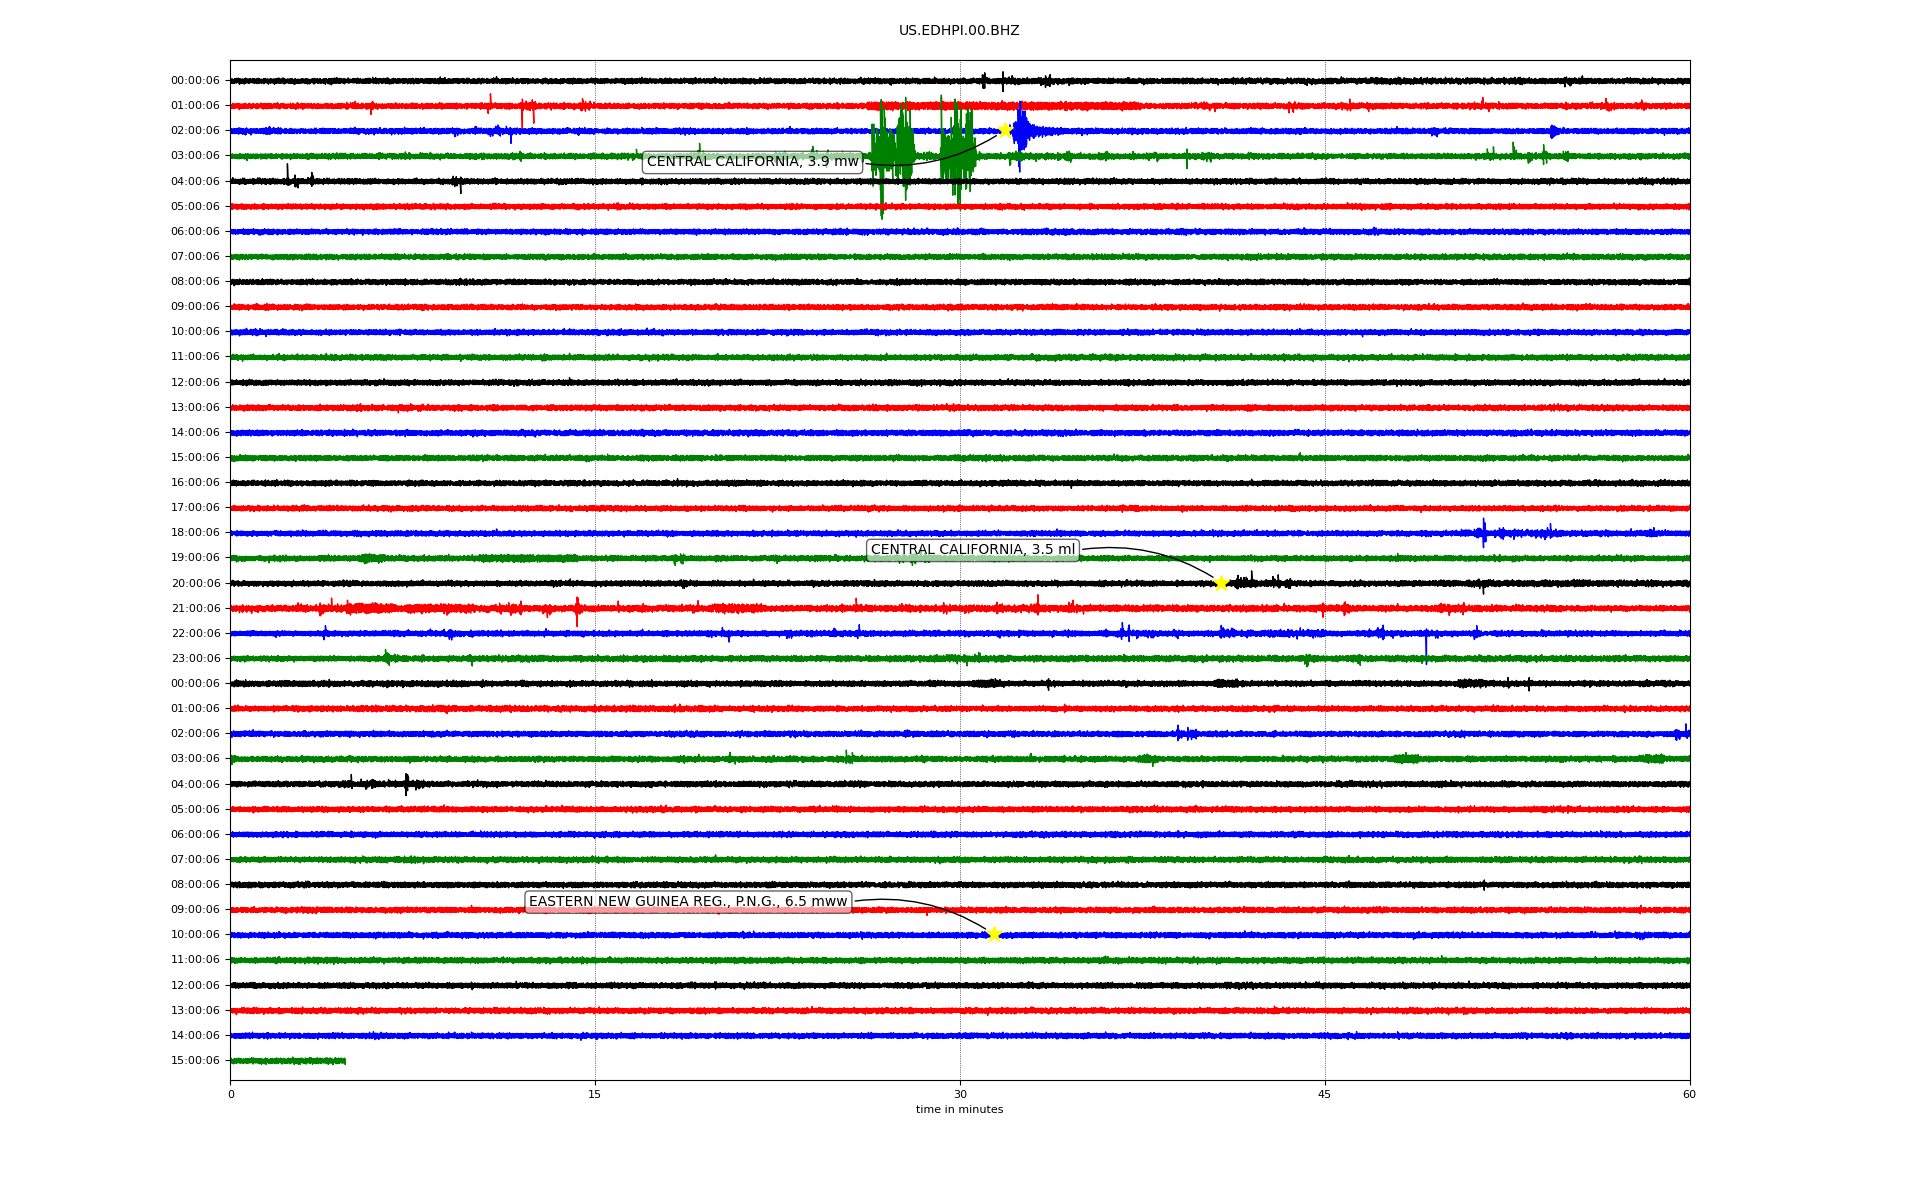Viewport: 1920px width, 1200px height.
Task: Click the 0 tick label on the x-axis
Action: pos(231,1094)
